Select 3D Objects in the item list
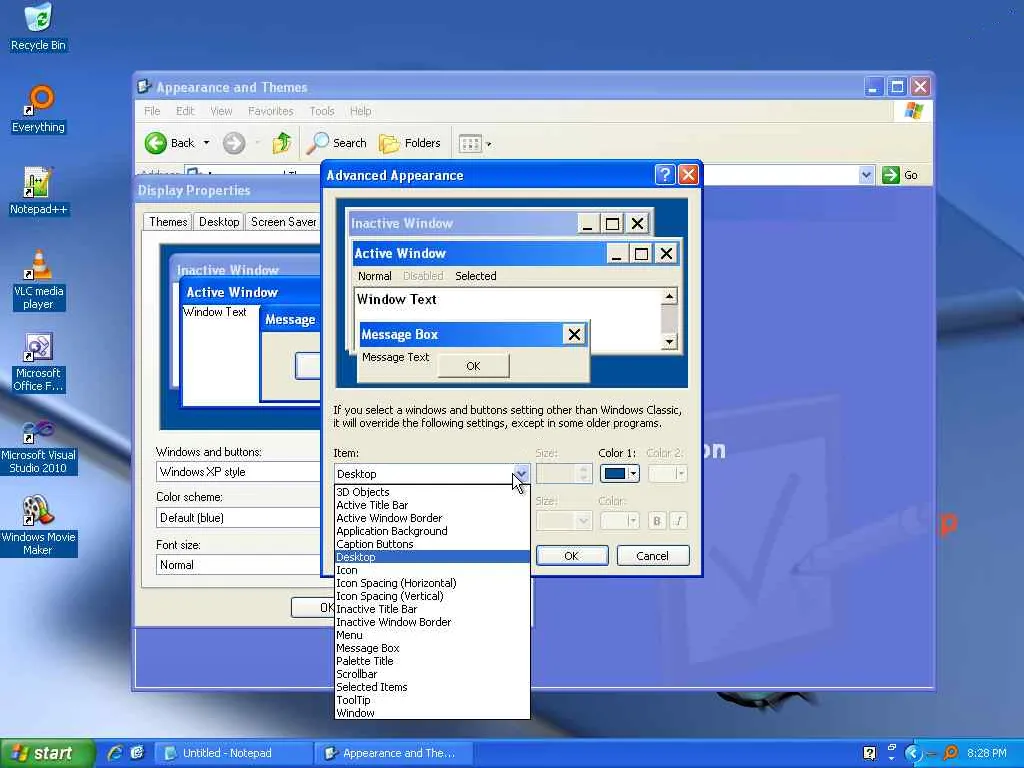Image resolution: width=1024 pixels, height=768 pixels. [432, 492]
